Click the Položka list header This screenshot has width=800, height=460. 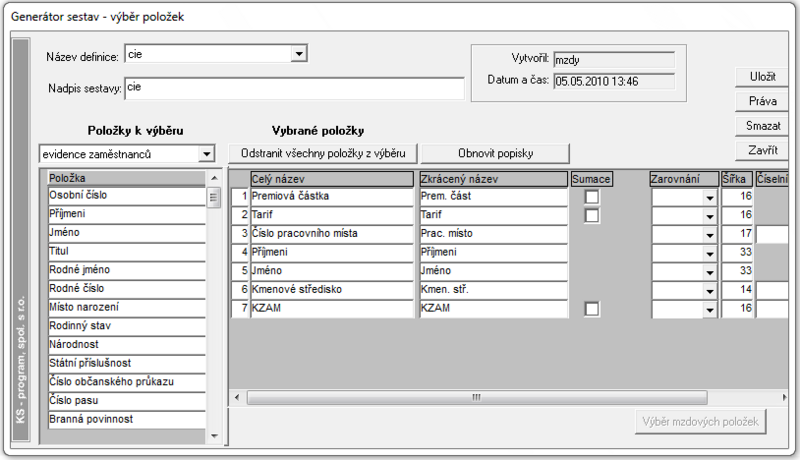127,178
